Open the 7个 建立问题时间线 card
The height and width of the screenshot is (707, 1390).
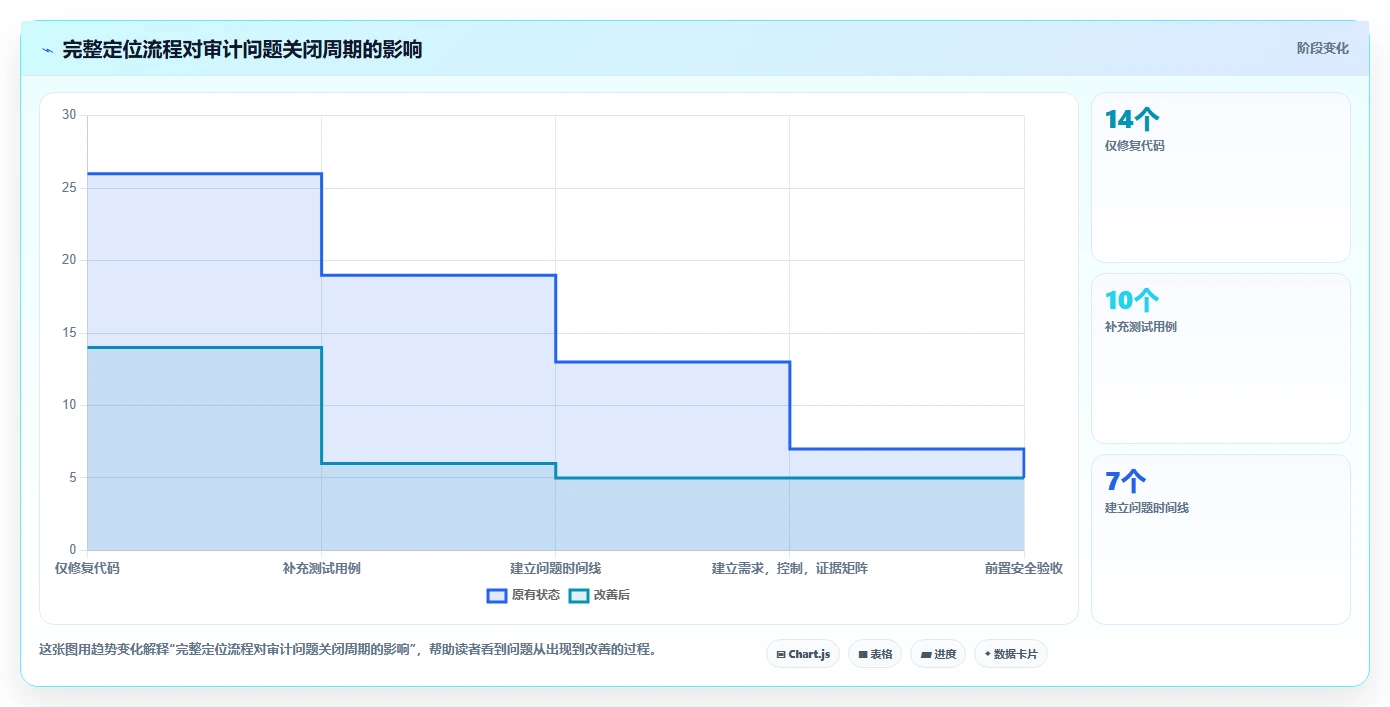tap(1221, 539)
